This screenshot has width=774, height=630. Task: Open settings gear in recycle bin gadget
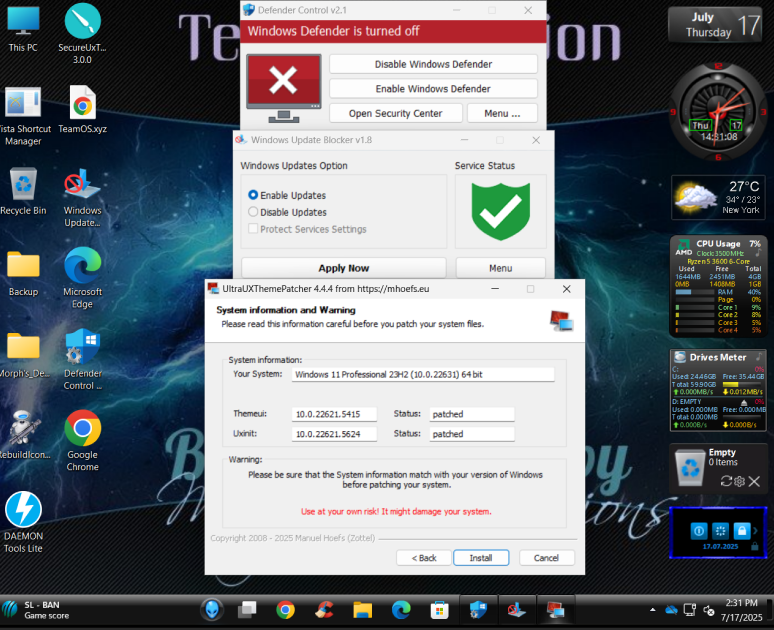tap(739, 481)
